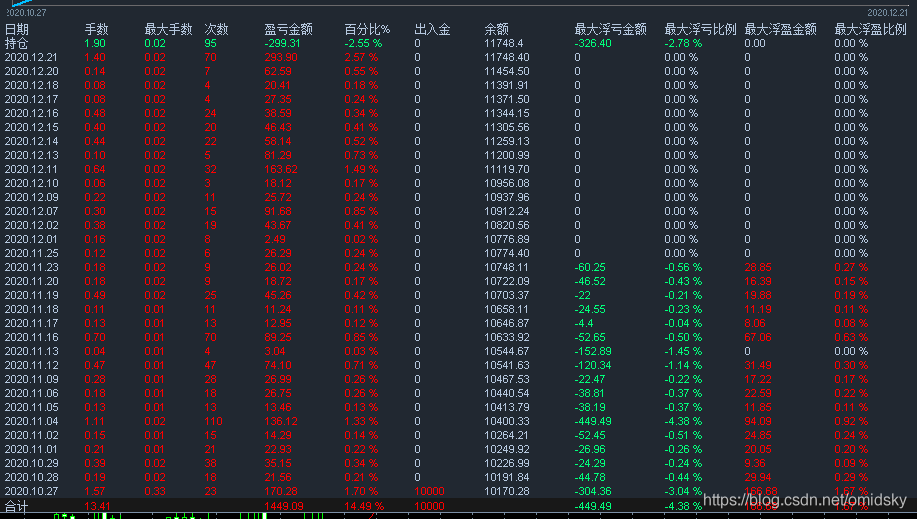Click the 手数 column header
Viewport: 917px width, 519px height.
(x=96, y=29)
